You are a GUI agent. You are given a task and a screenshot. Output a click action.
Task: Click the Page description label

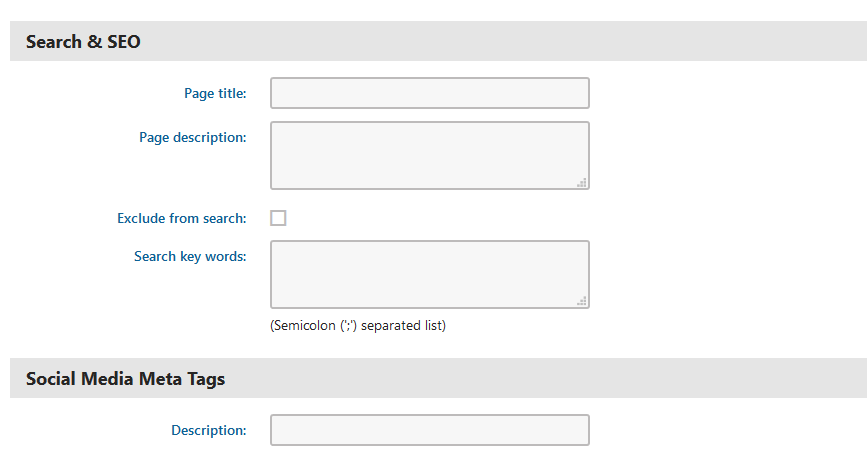(192, 137)
